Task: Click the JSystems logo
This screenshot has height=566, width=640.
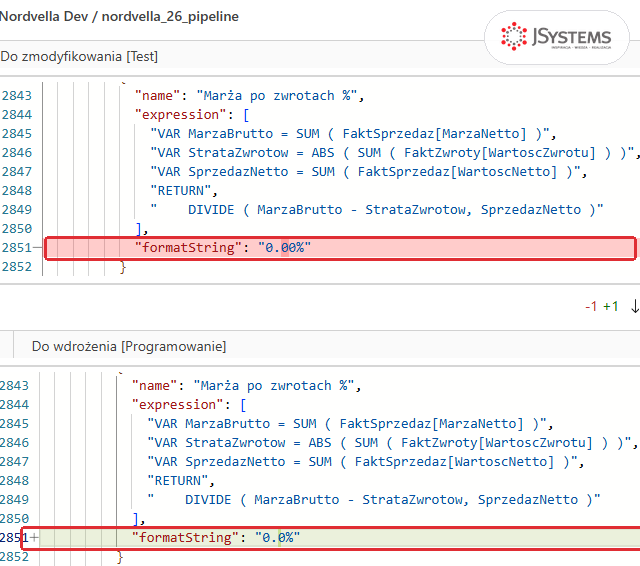Action: pos(556,37)
